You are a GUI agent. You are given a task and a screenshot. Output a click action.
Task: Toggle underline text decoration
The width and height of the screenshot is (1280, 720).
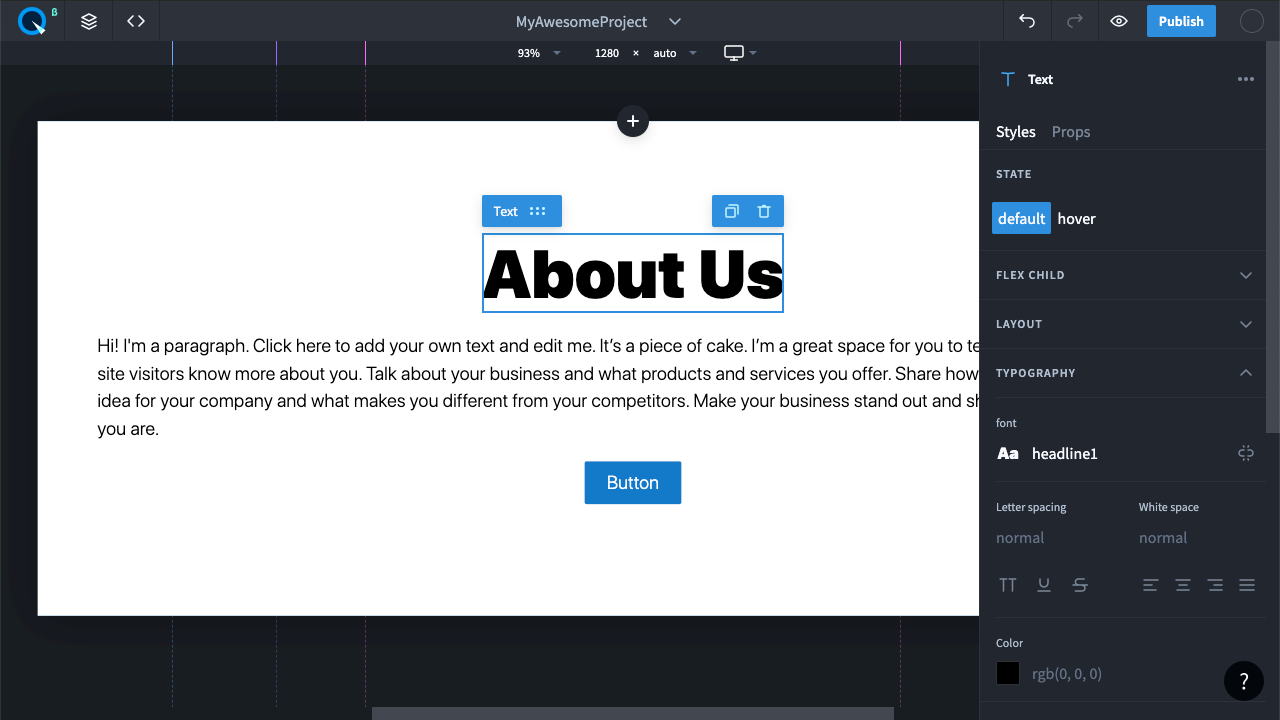(1044, 585)
